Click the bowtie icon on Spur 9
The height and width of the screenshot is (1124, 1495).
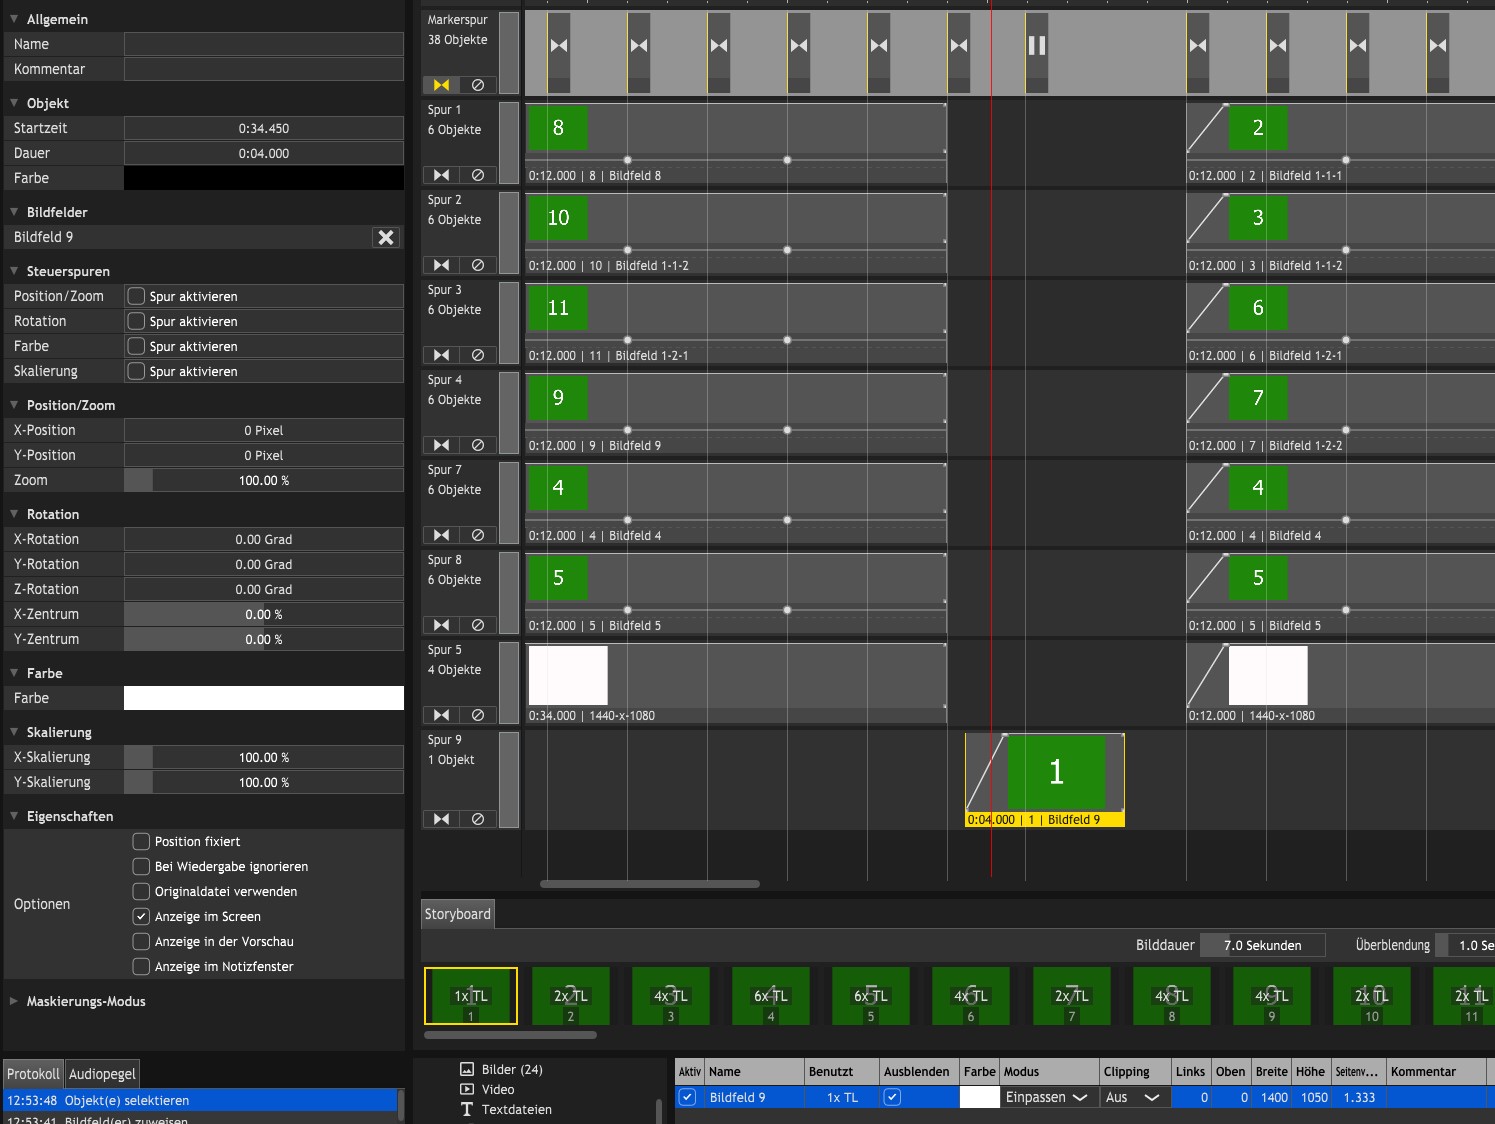coord(441,819)
